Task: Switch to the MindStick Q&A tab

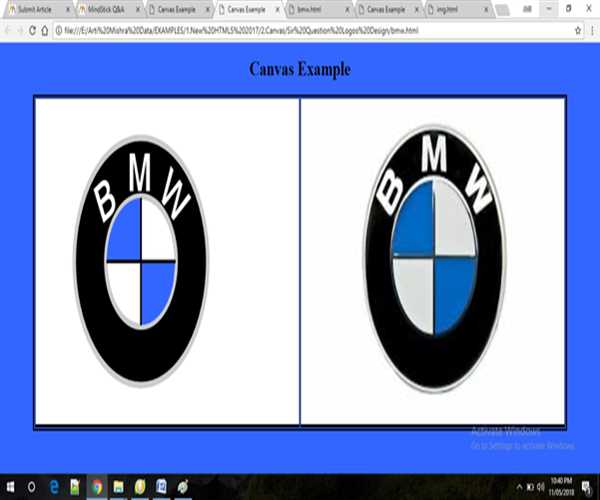Action: click(x=107, y=8)
